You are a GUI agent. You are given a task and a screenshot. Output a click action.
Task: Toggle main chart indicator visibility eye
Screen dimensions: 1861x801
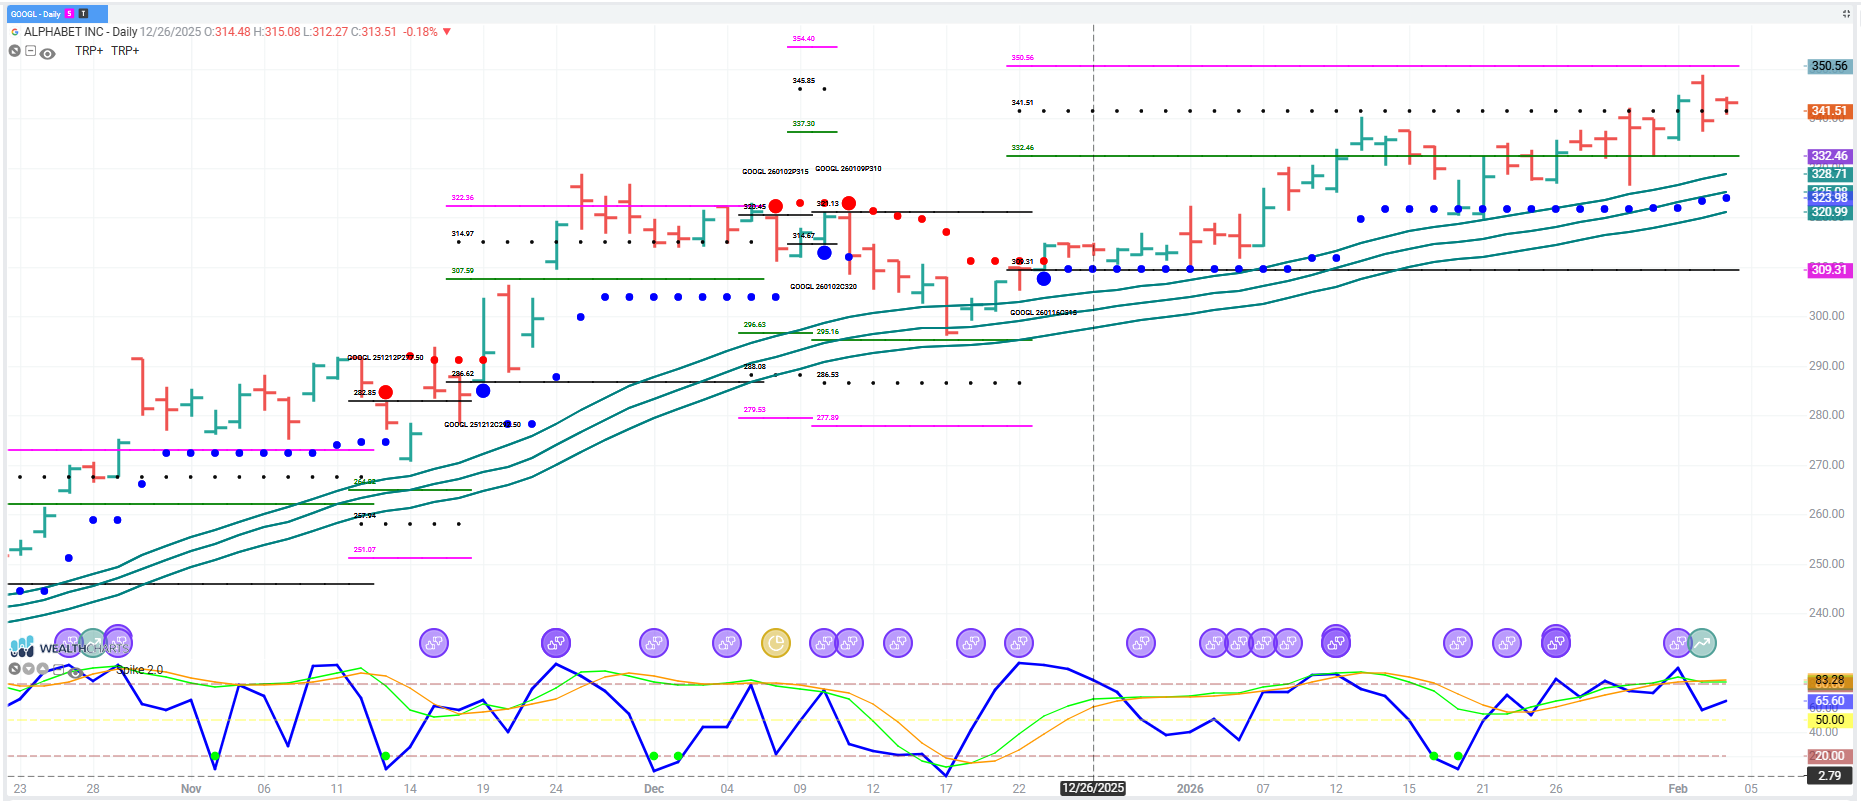click(x=47, y=53)
